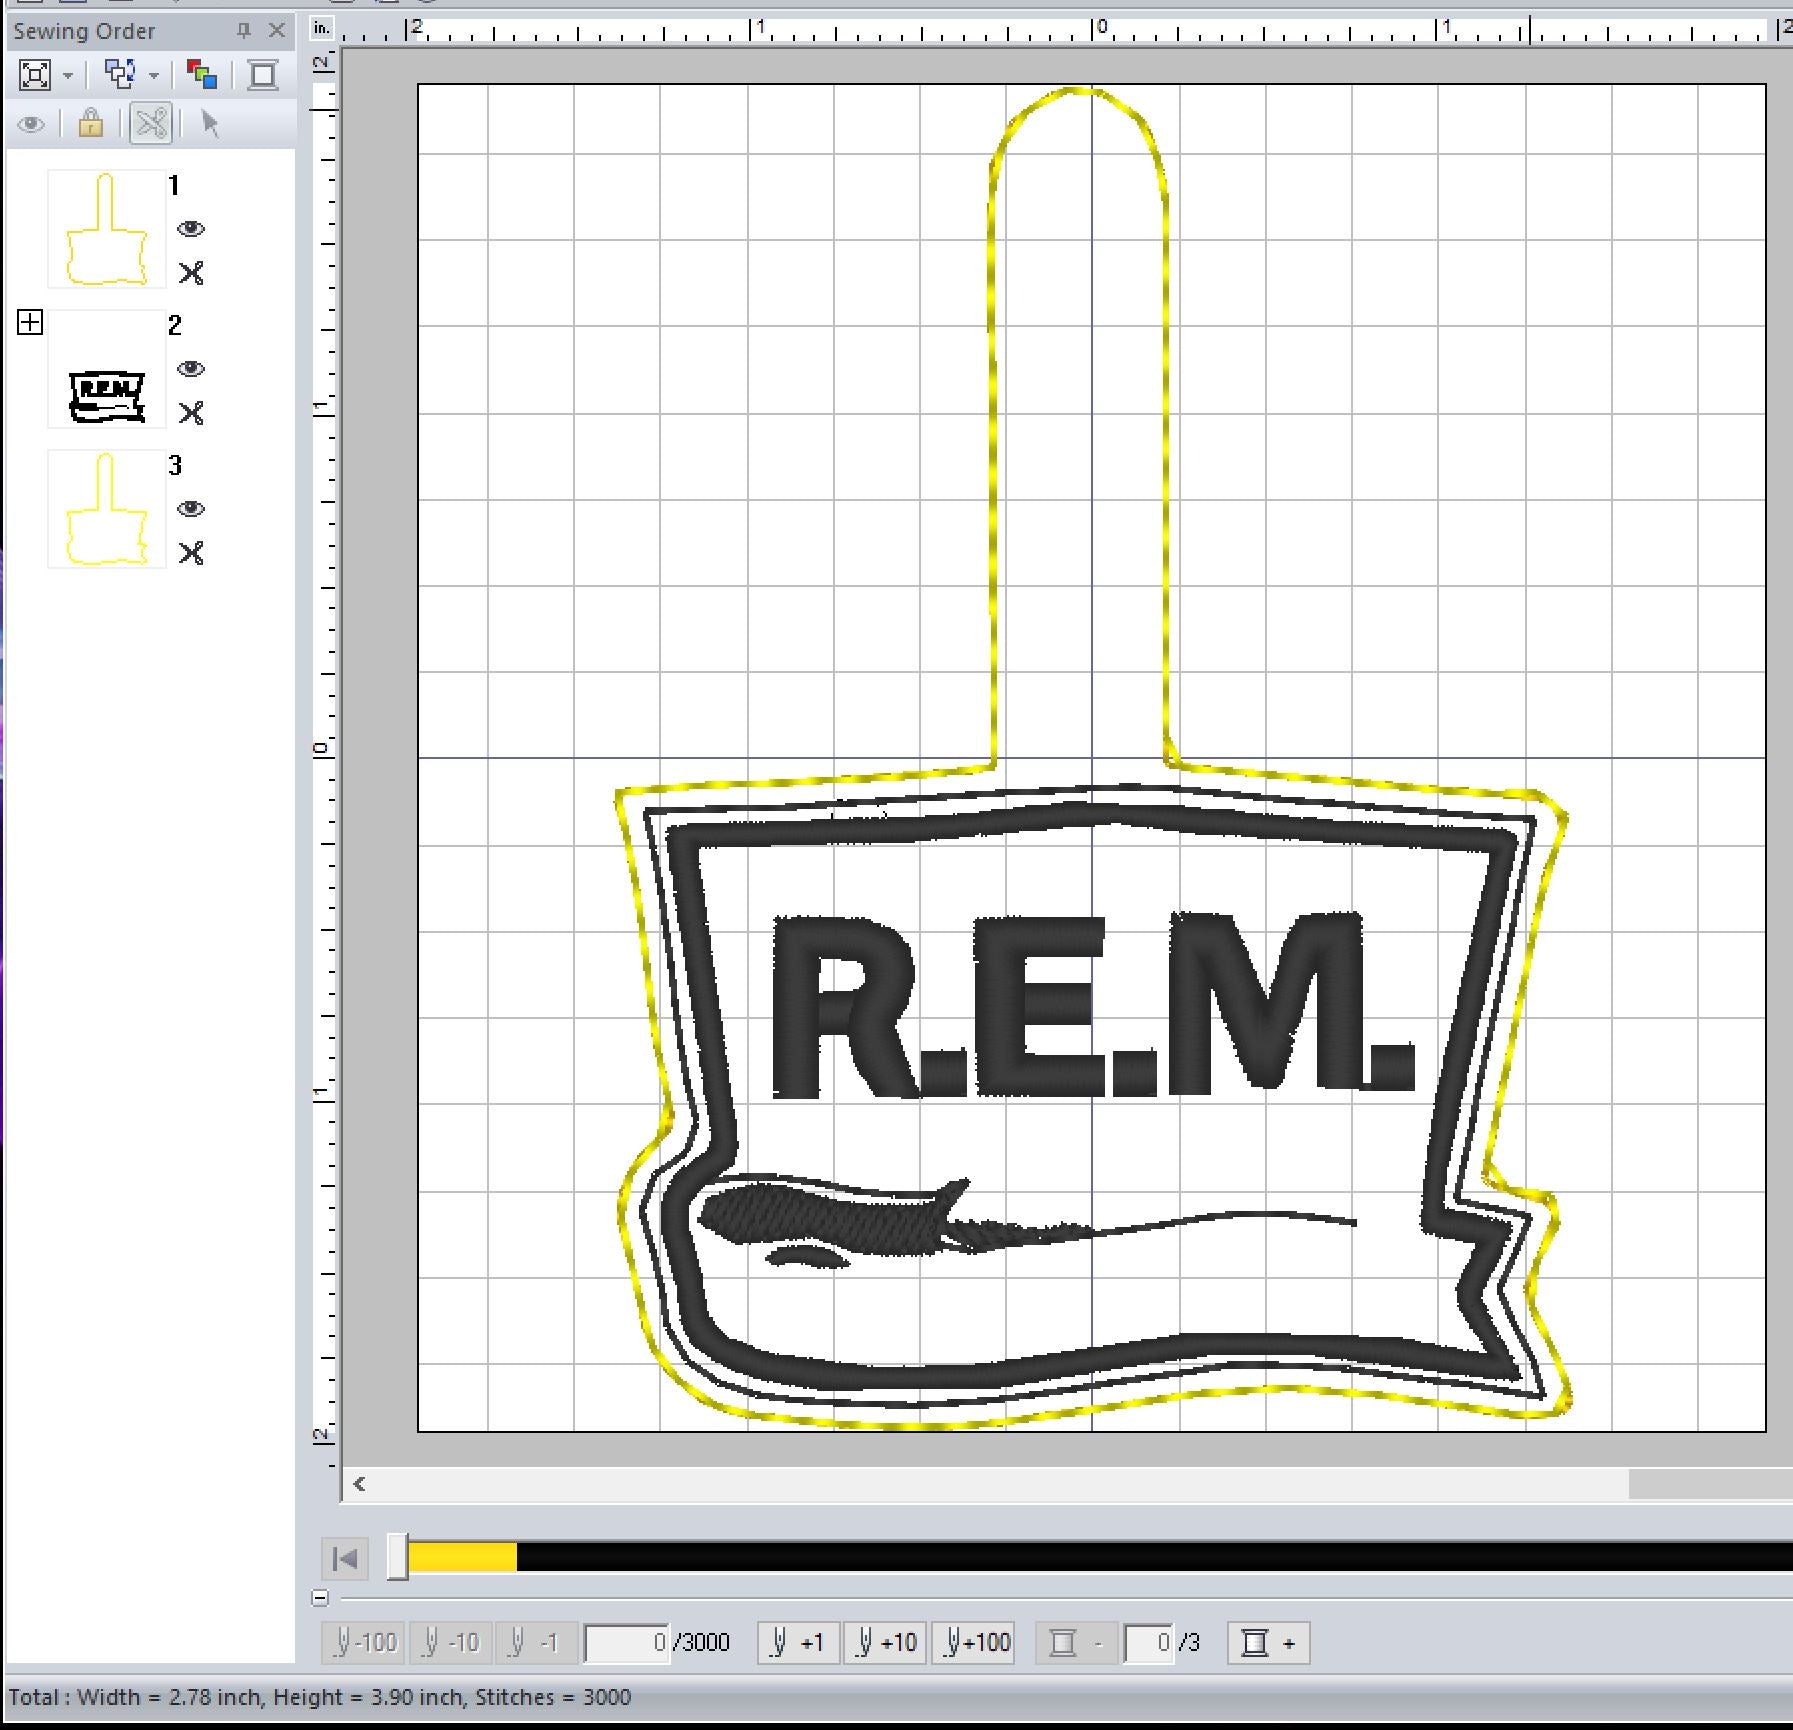The width and height of the screenshot is (1793, 1730).
Task: Click the arrow pointer icon in Sewing Order
Action: (210, 123)
